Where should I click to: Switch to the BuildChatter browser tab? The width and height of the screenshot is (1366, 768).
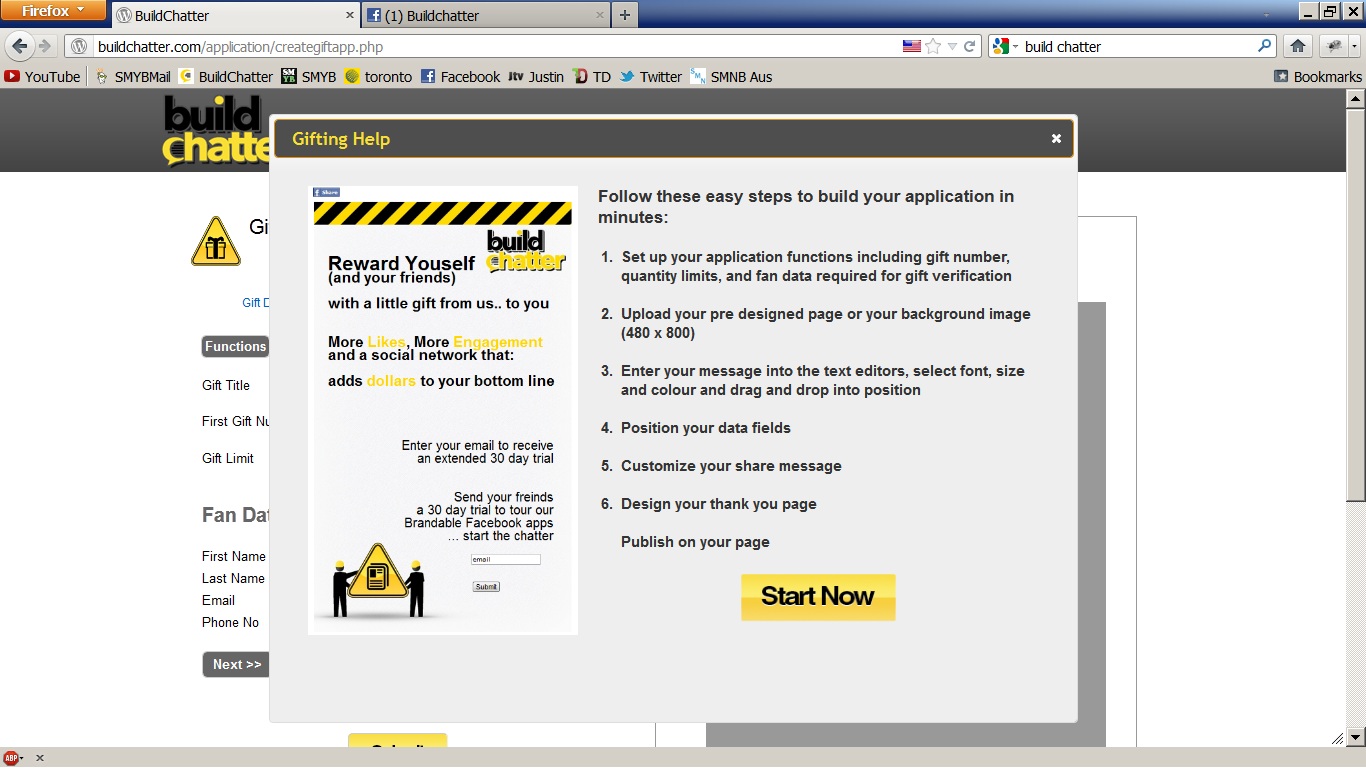coord(235,15)
